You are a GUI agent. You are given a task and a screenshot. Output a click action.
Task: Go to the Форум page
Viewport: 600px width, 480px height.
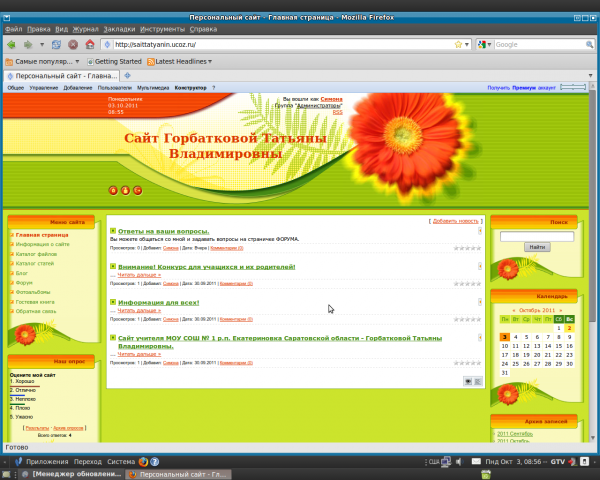(x=24, y=282)
